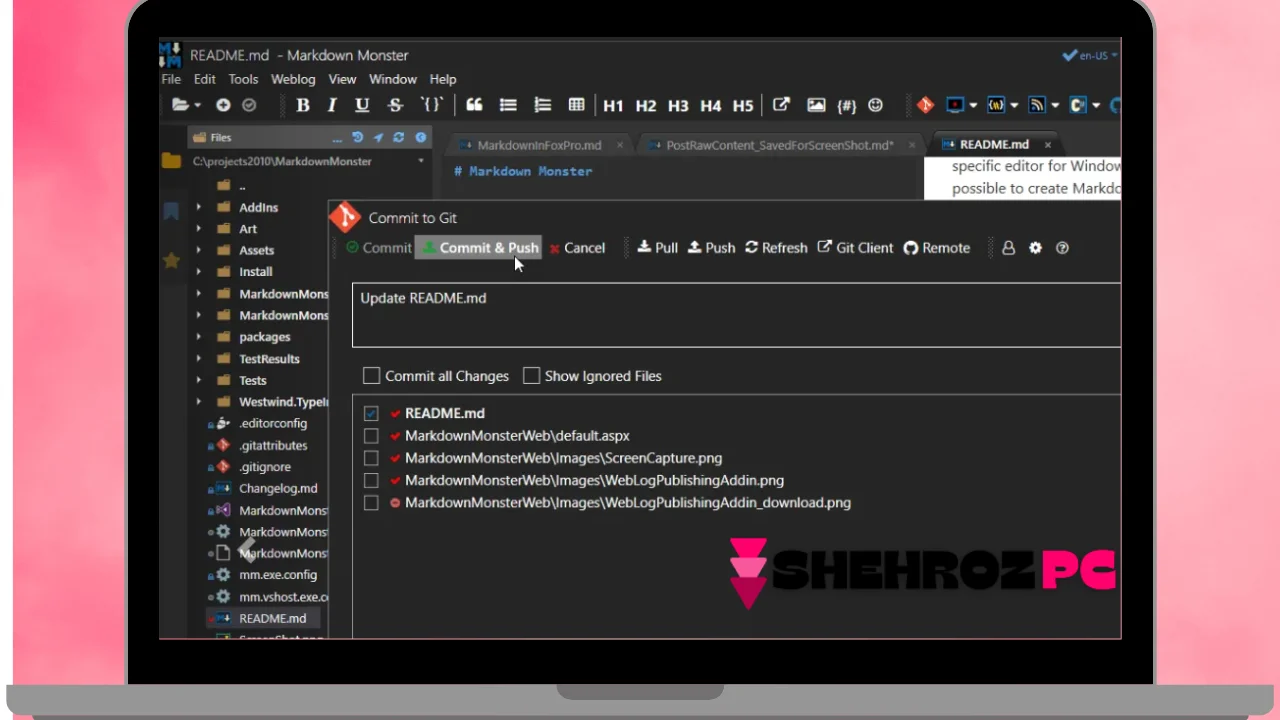This screenshot has height=720, width=1280.
Task: Check the WebLogPublishingAddin_download.png checkbox
Action: pyautogui.click(x=371, y=503)
